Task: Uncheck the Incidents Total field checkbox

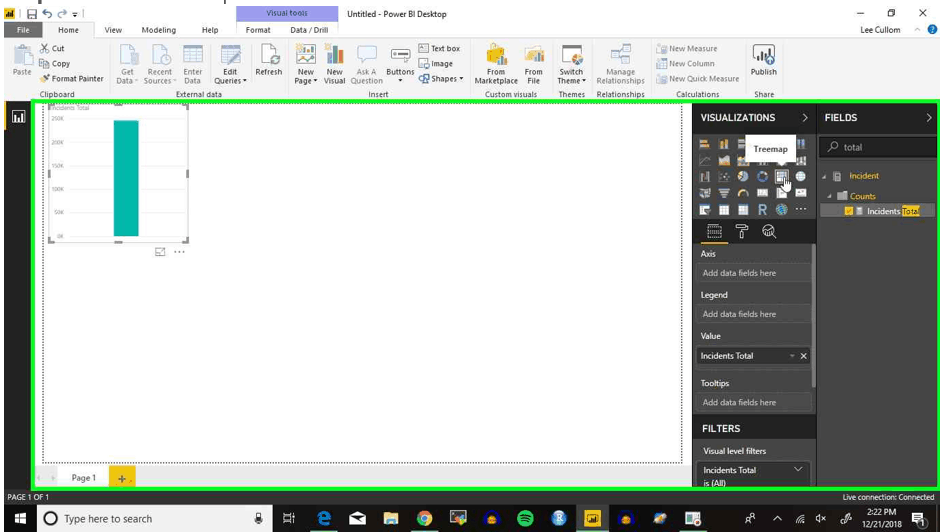Action: click(x=848, y=211)
